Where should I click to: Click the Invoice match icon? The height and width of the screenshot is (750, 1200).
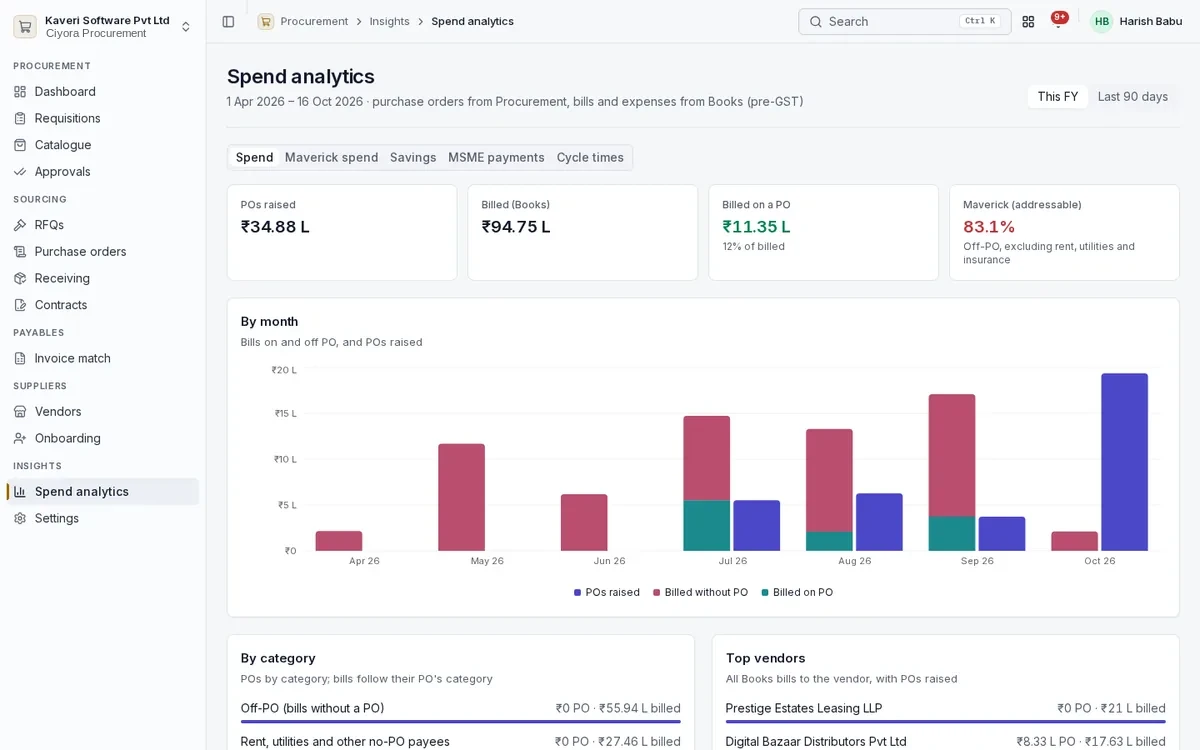[20, 358]
